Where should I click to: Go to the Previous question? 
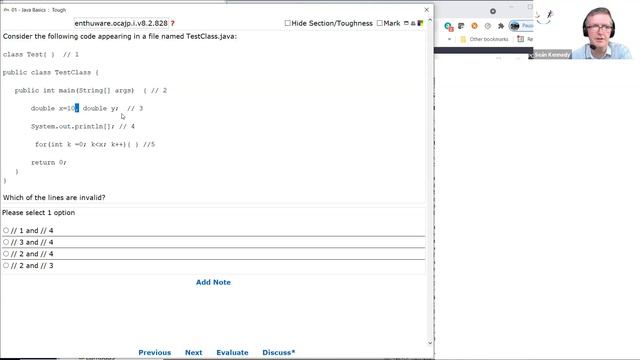pyautogui.click(x=154, y=353)
